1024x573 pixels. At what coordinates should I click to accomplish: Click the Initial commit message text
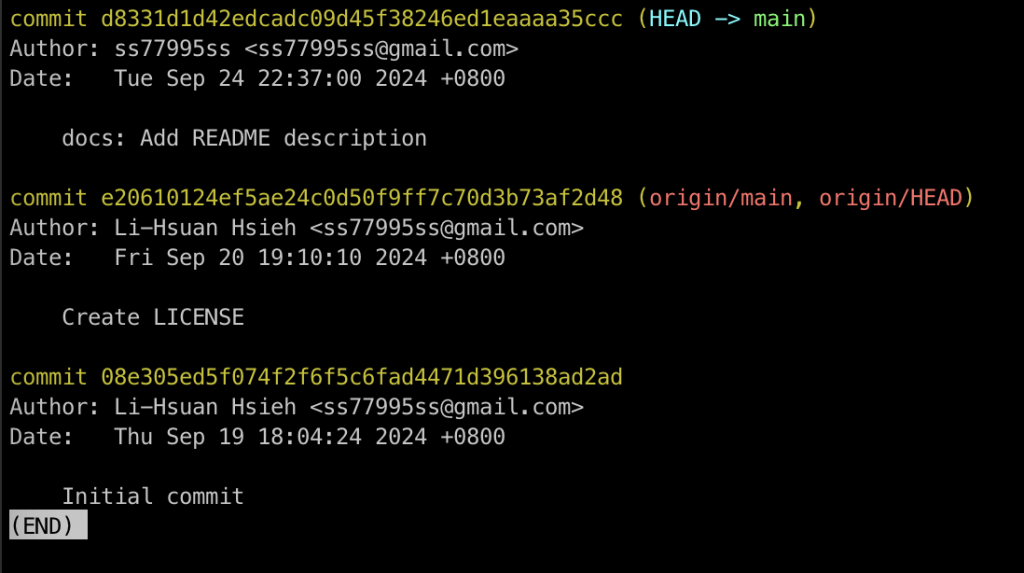click(x=153, y=497)
